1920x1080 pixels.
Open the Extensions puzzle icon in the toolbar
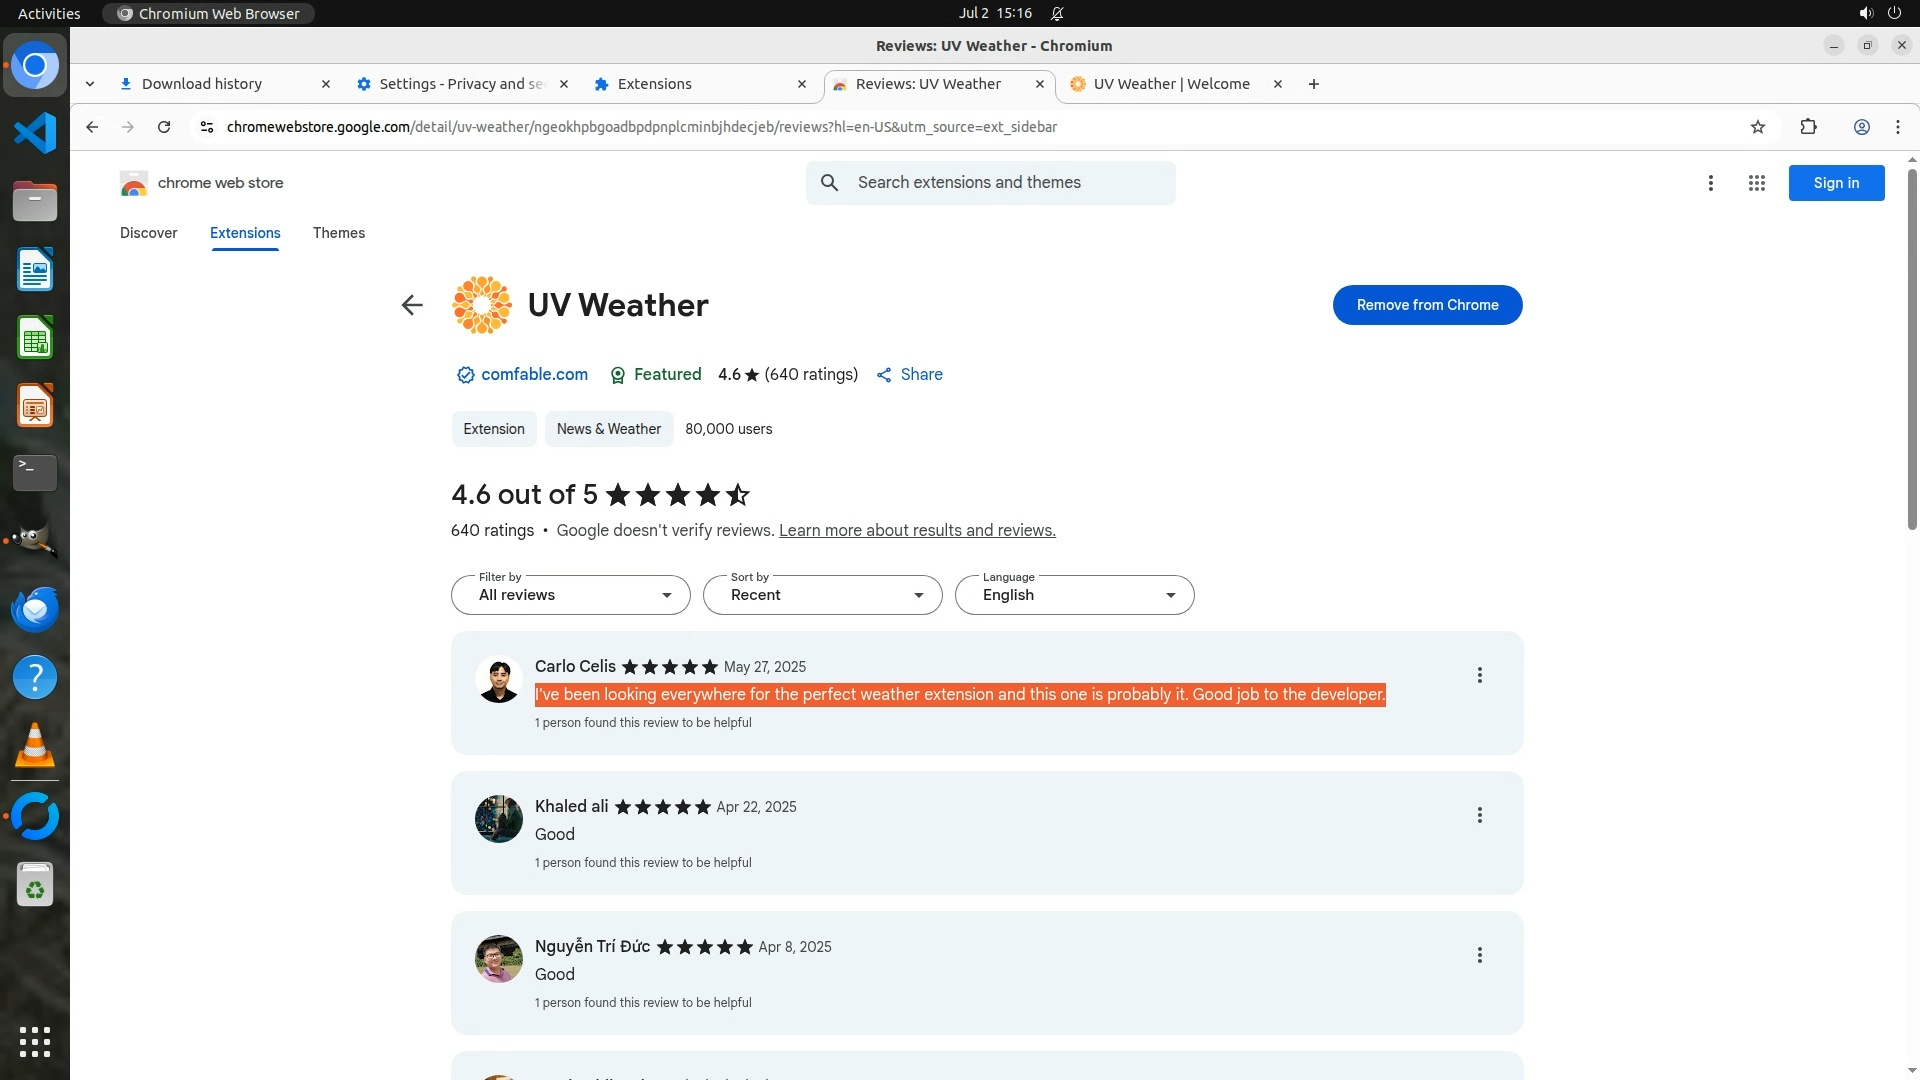pyautogui.click(x=1808, y=127)
